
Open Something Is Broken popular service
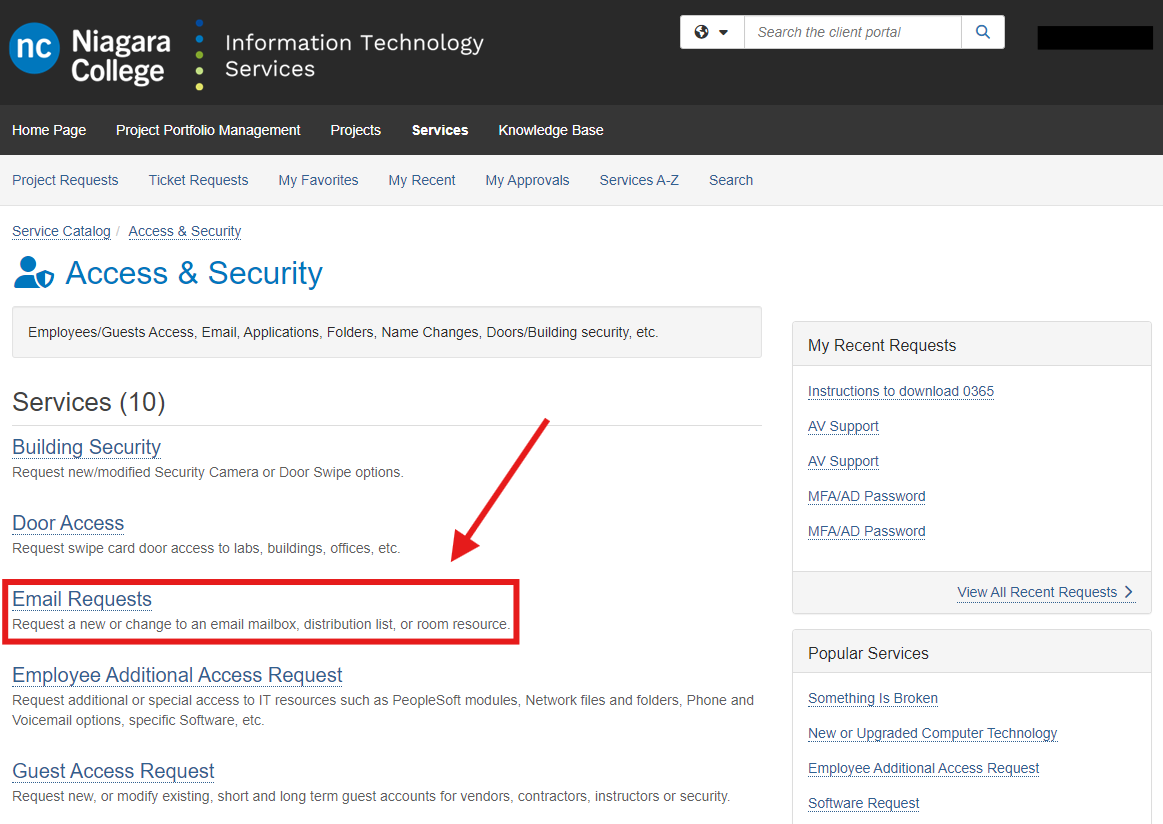click(872, 698)
